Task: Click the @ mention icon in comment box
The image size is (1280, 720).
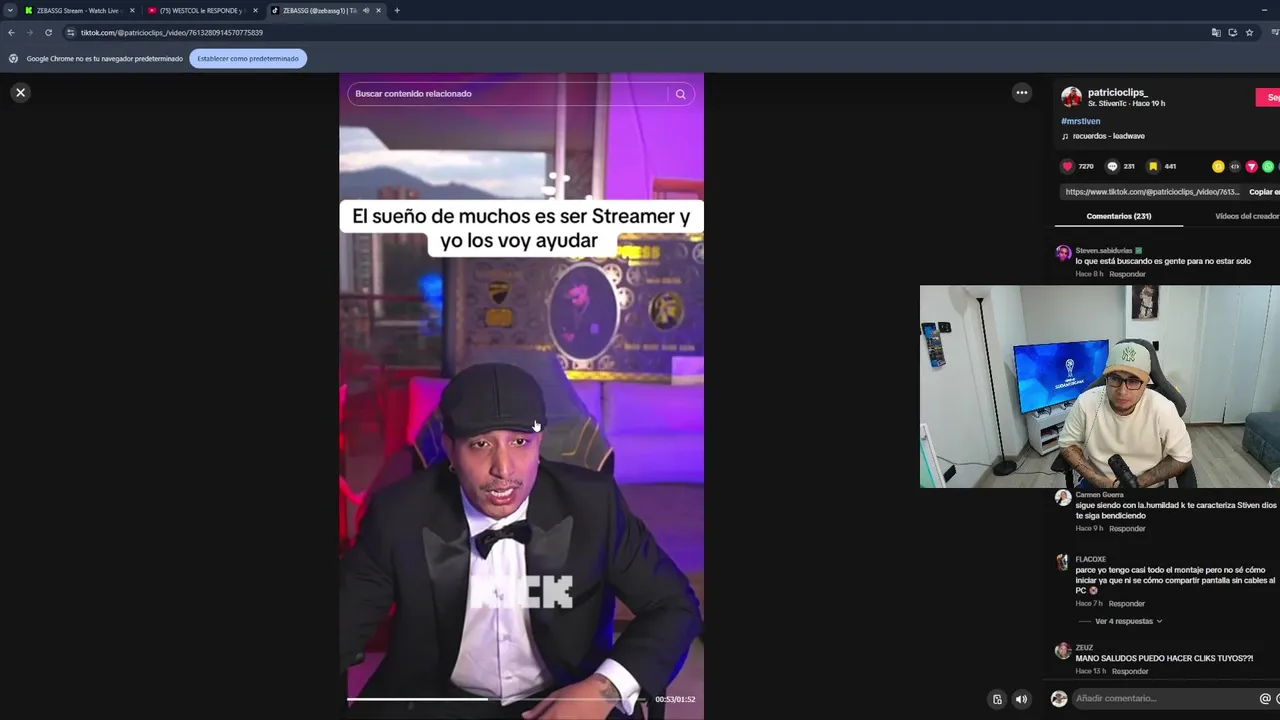Action: tap(1265, 698)
